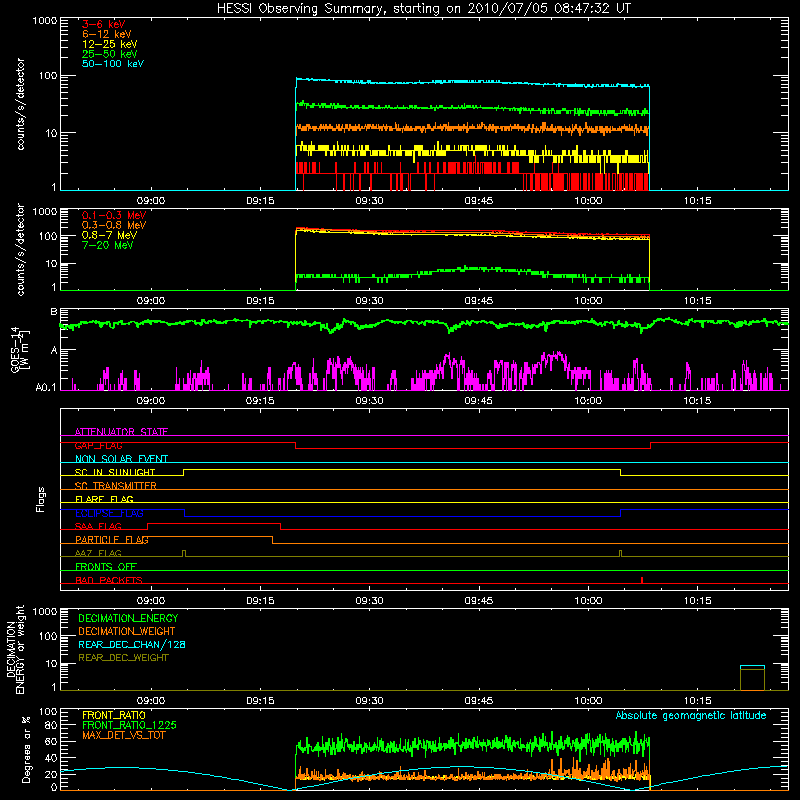Viewport: 800px width, 800px height.
Task: Click the 09:15 tick under the Flags panel
Action: pos(260,601)
